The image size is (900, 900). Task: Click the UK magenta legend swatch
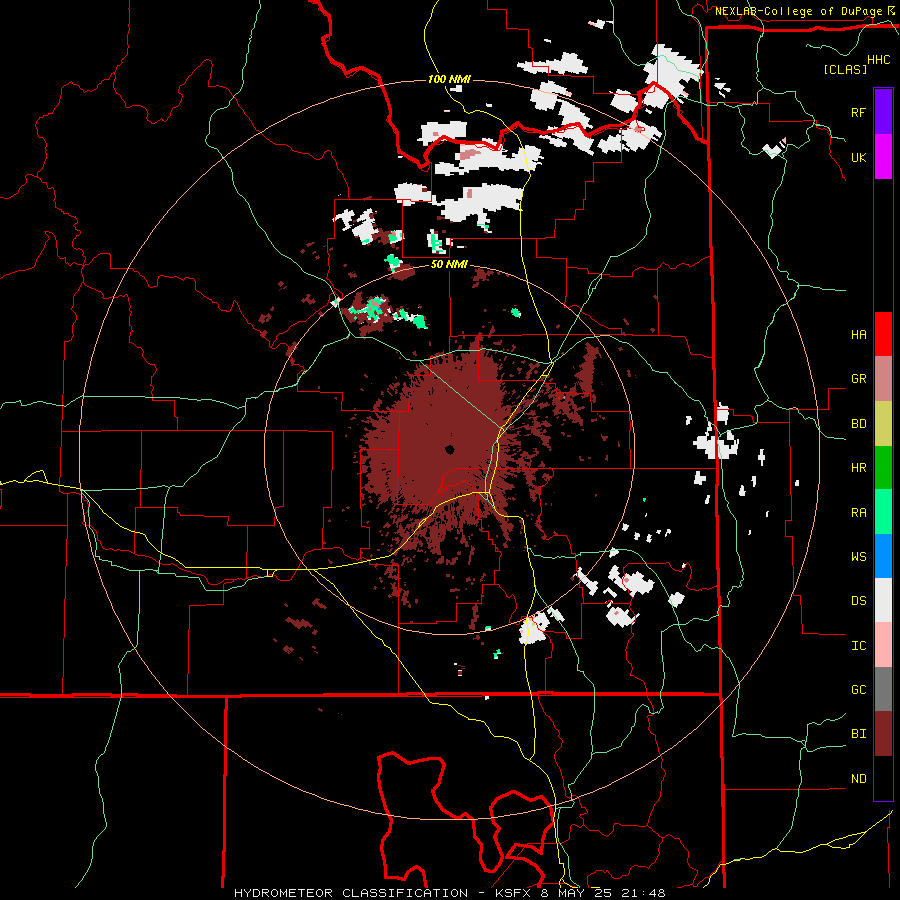click(883, 156)
